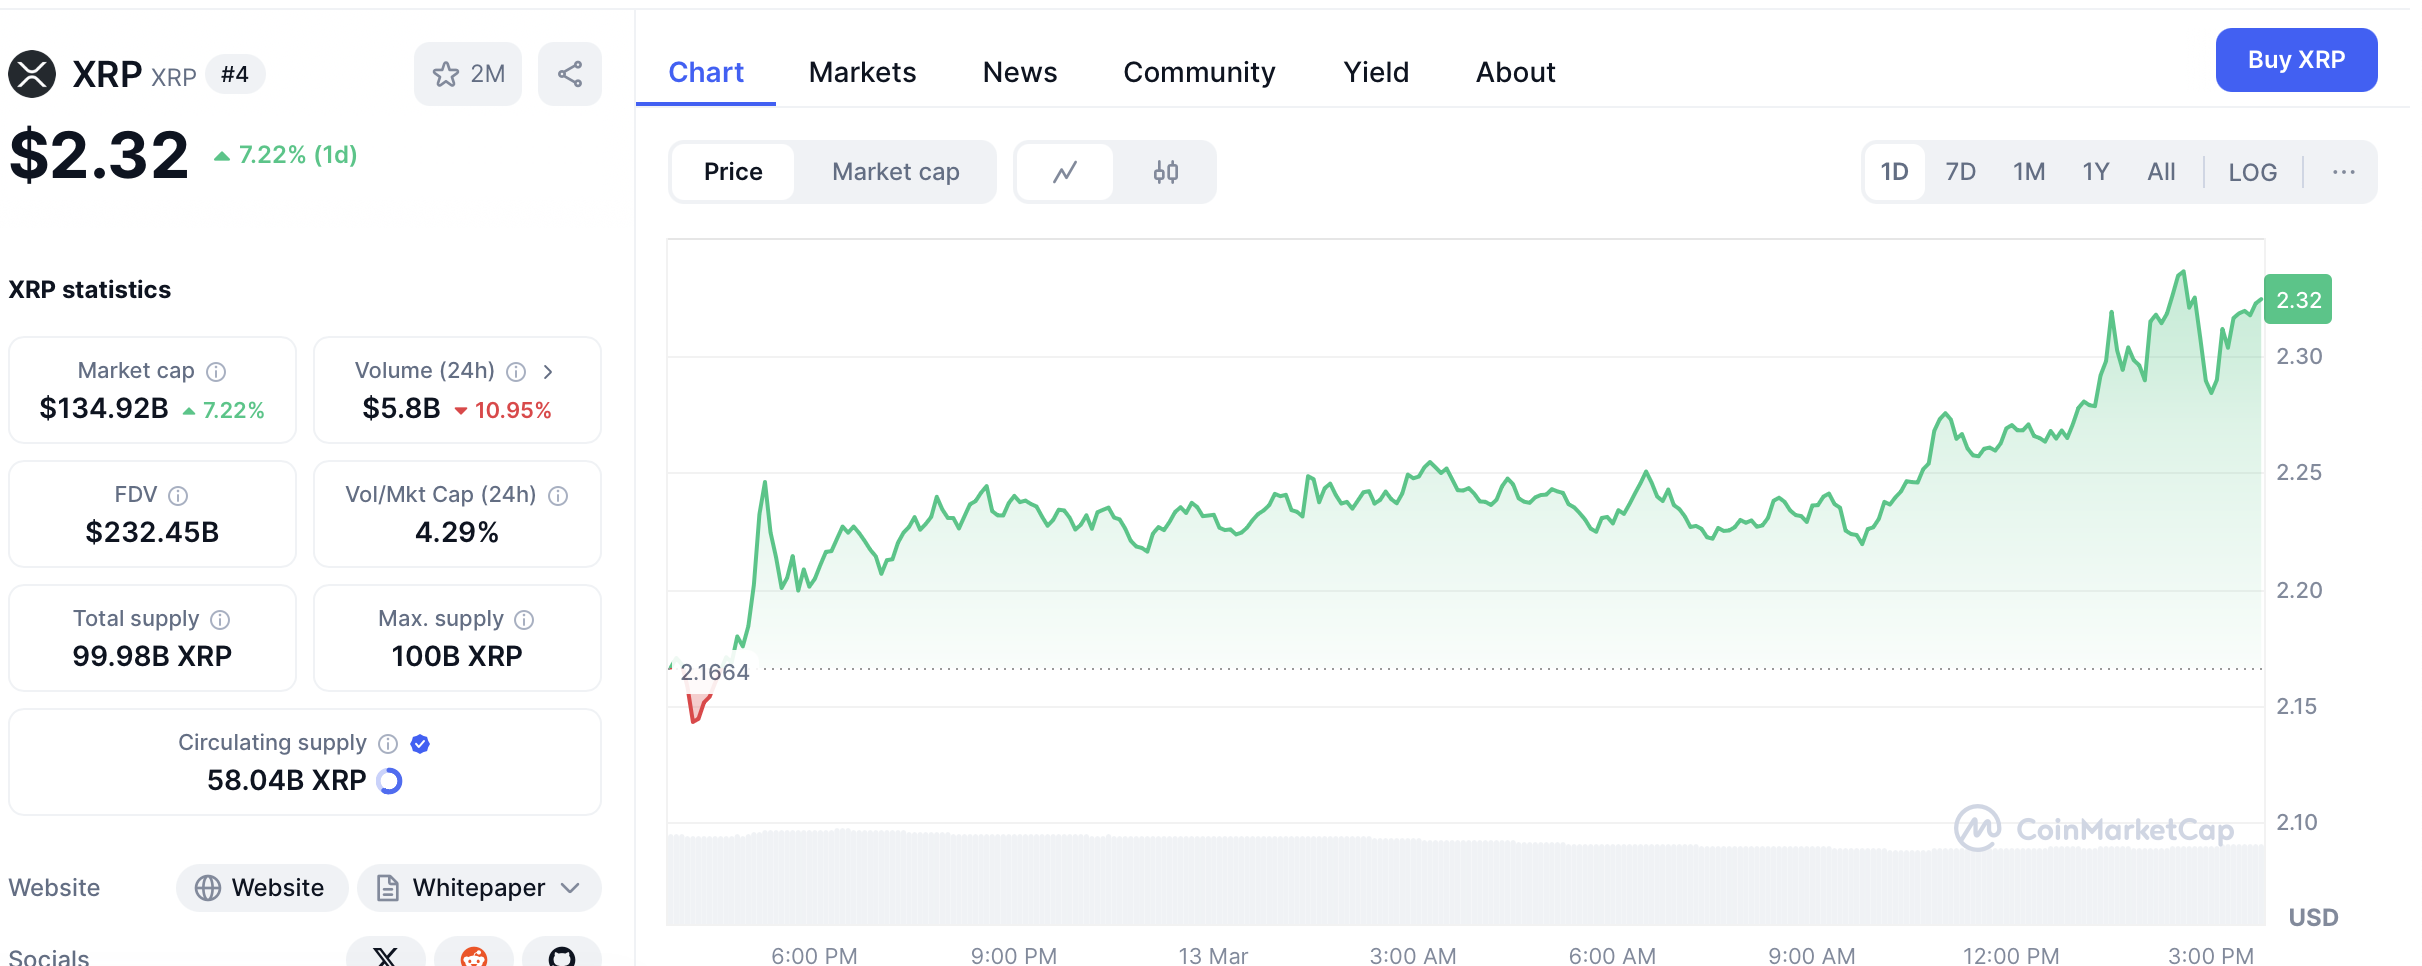Image resolution: width=2422 pixels, height=966 pixels.
Task: Click the Market cap info icon
Action: [x=216, y=372]
